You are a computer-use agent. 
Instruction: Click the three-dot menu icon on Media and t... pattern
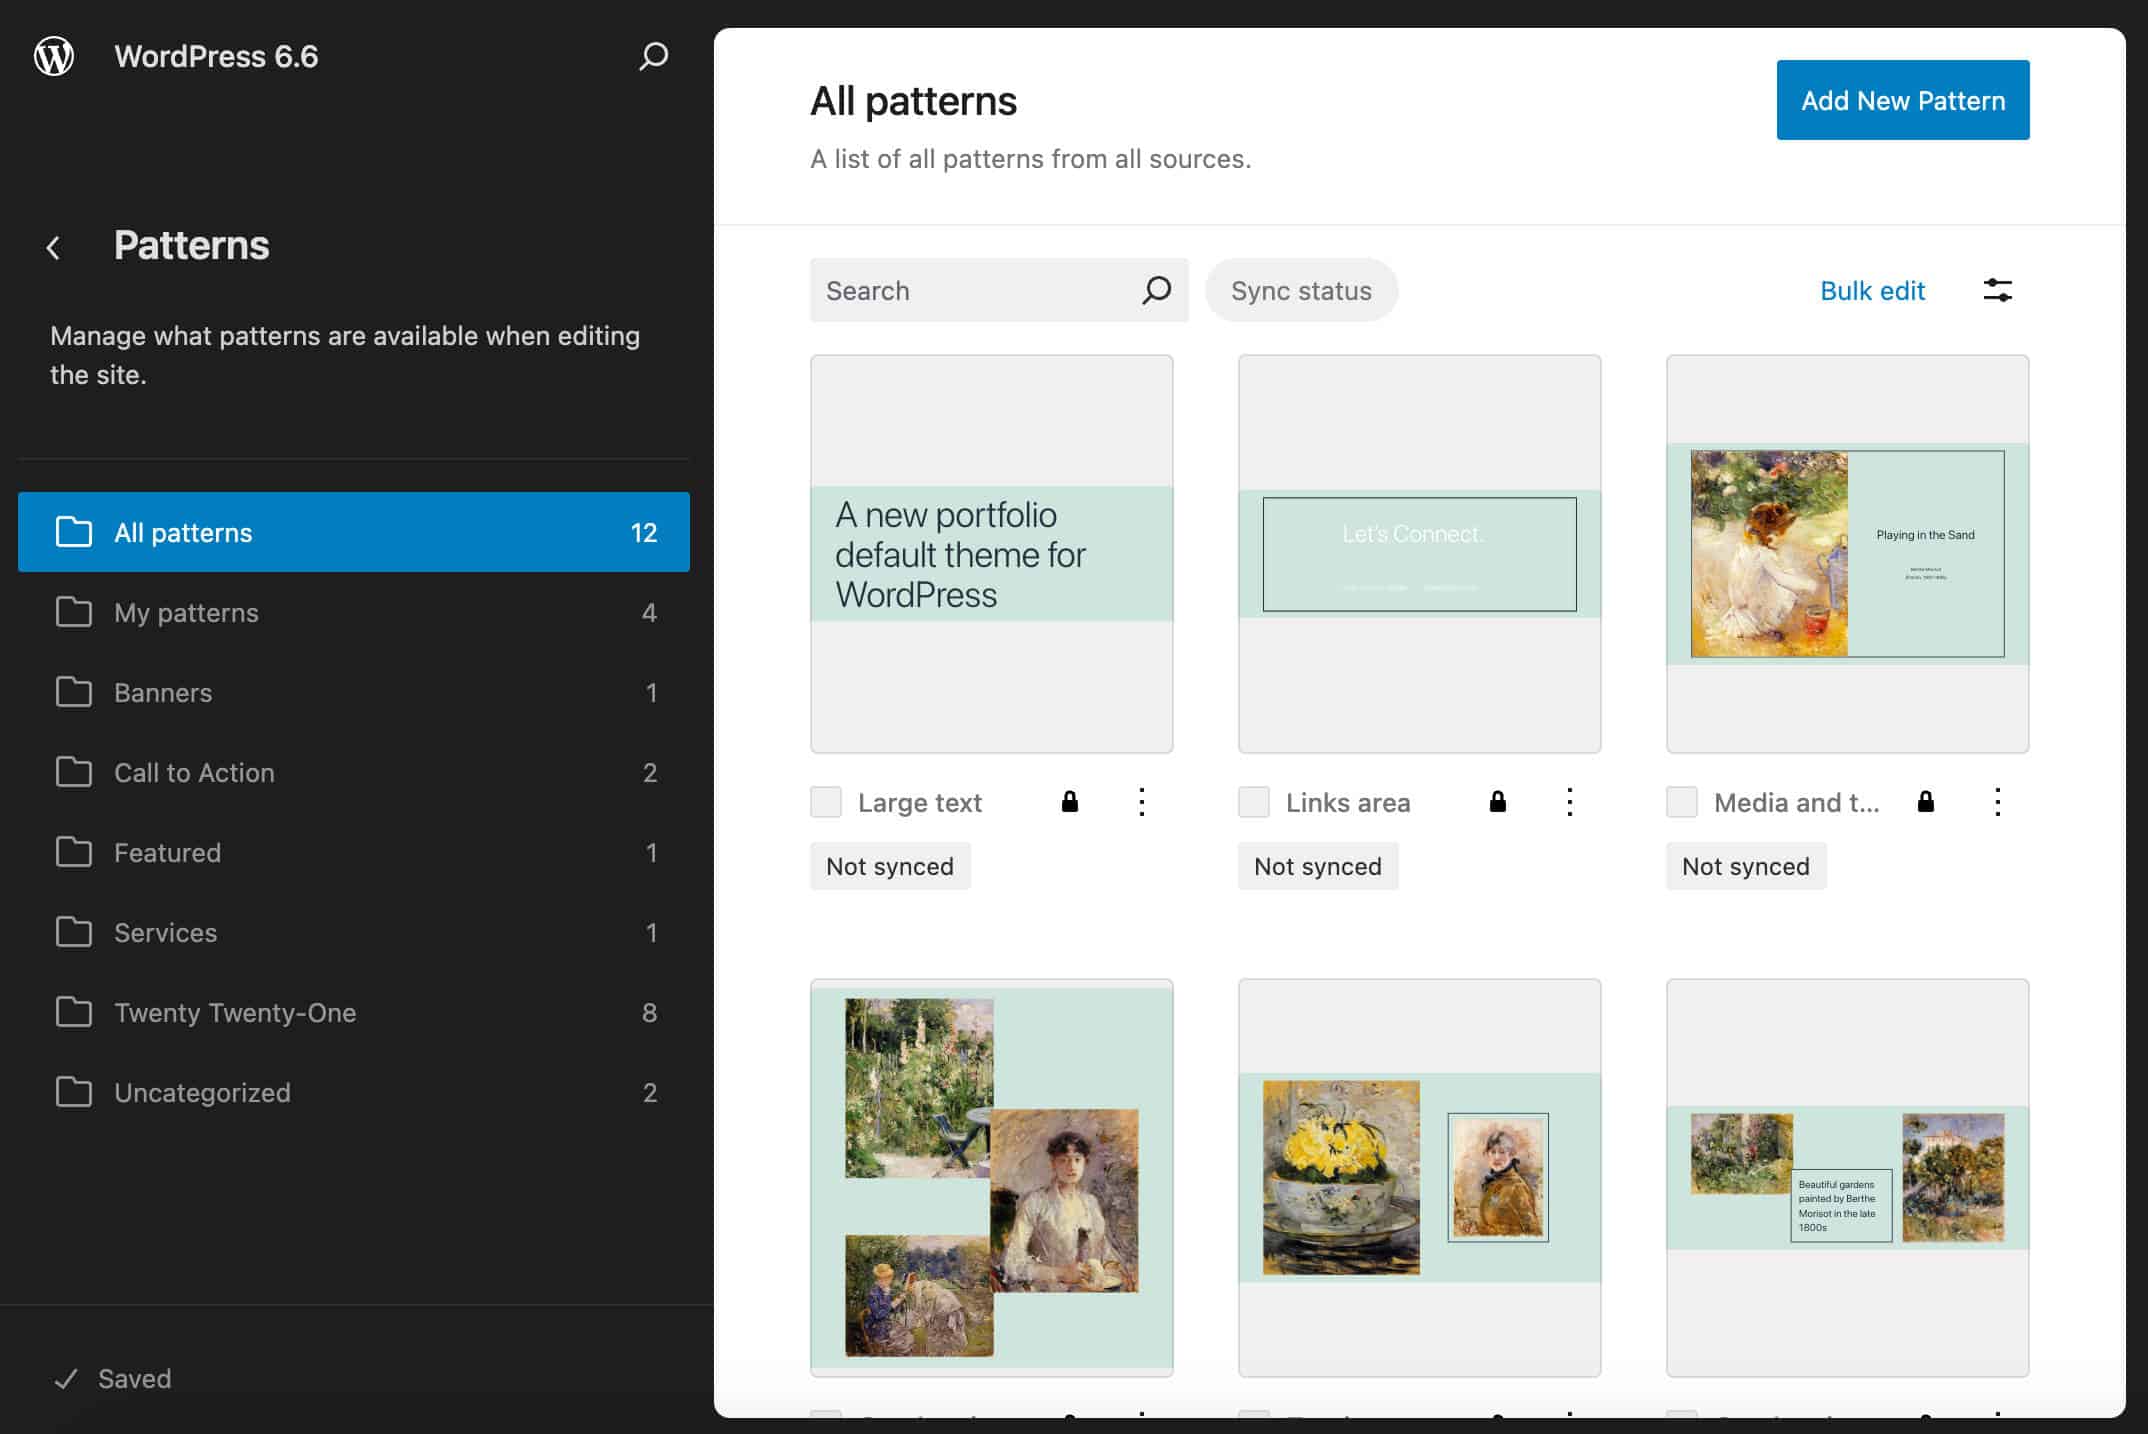[1999, 802]
